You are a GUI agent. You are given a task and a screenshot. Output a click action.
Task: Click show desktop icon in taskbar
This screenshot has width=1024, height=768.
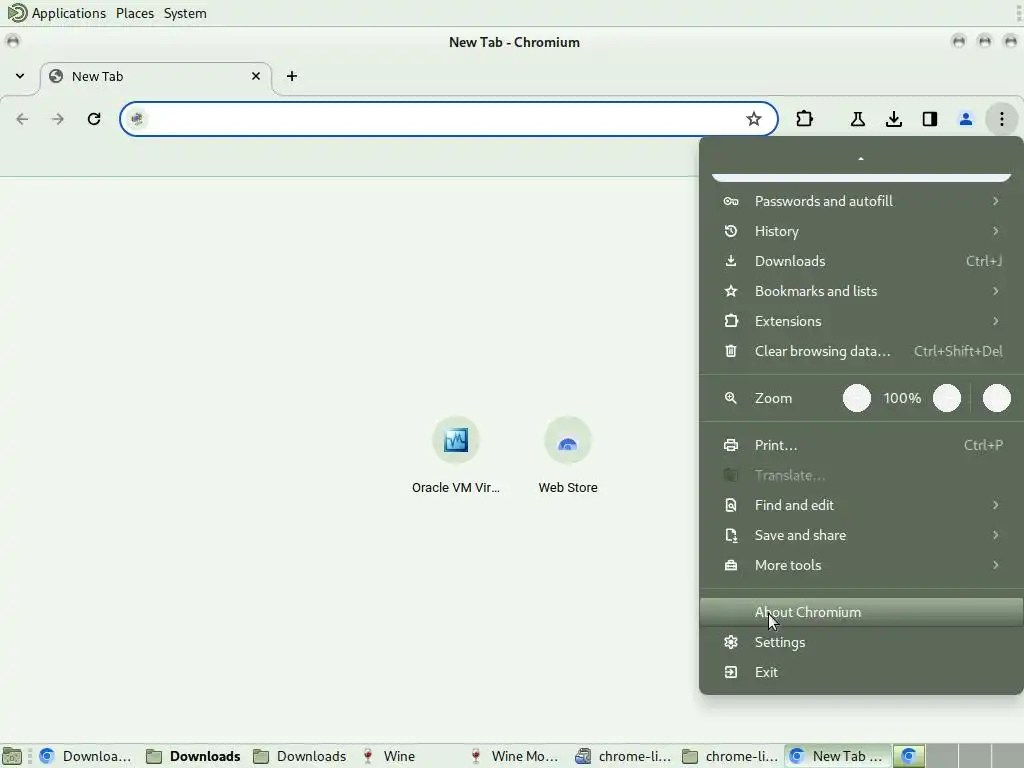pyautogui.click(x=12, y=756)
